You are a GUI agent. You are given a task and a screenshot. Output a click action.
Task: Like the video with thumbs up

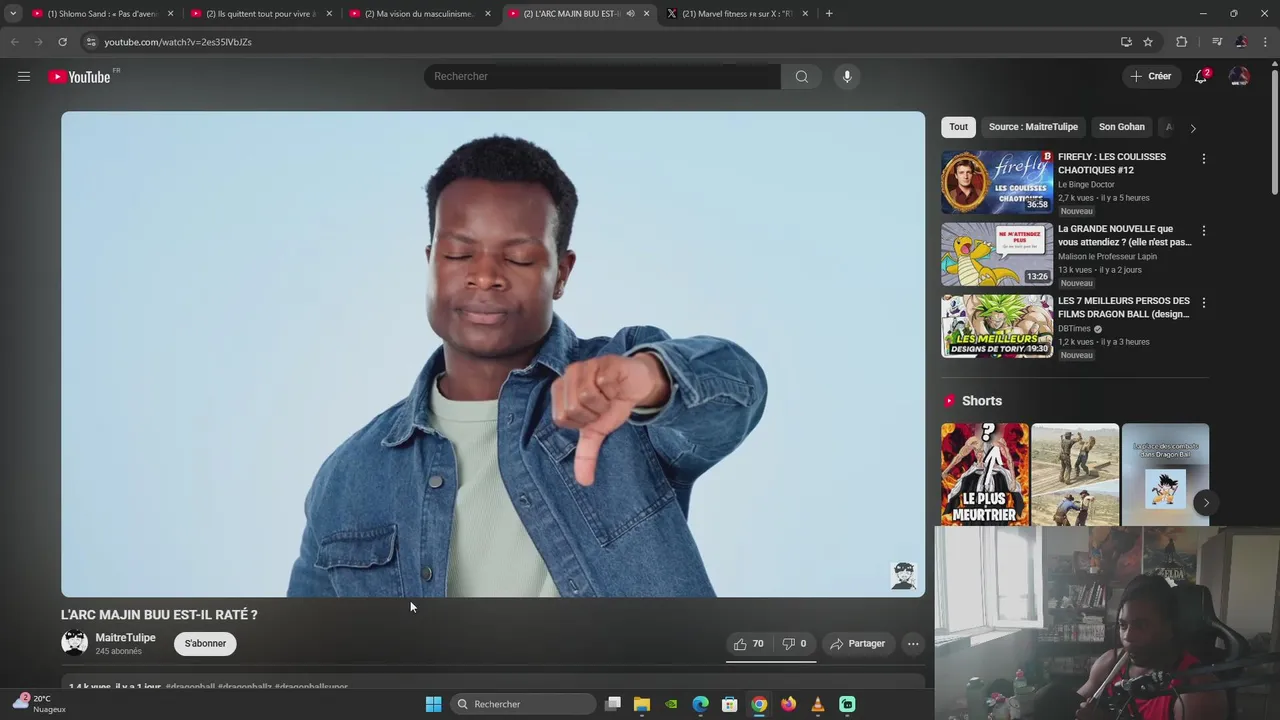pos(749,644)
